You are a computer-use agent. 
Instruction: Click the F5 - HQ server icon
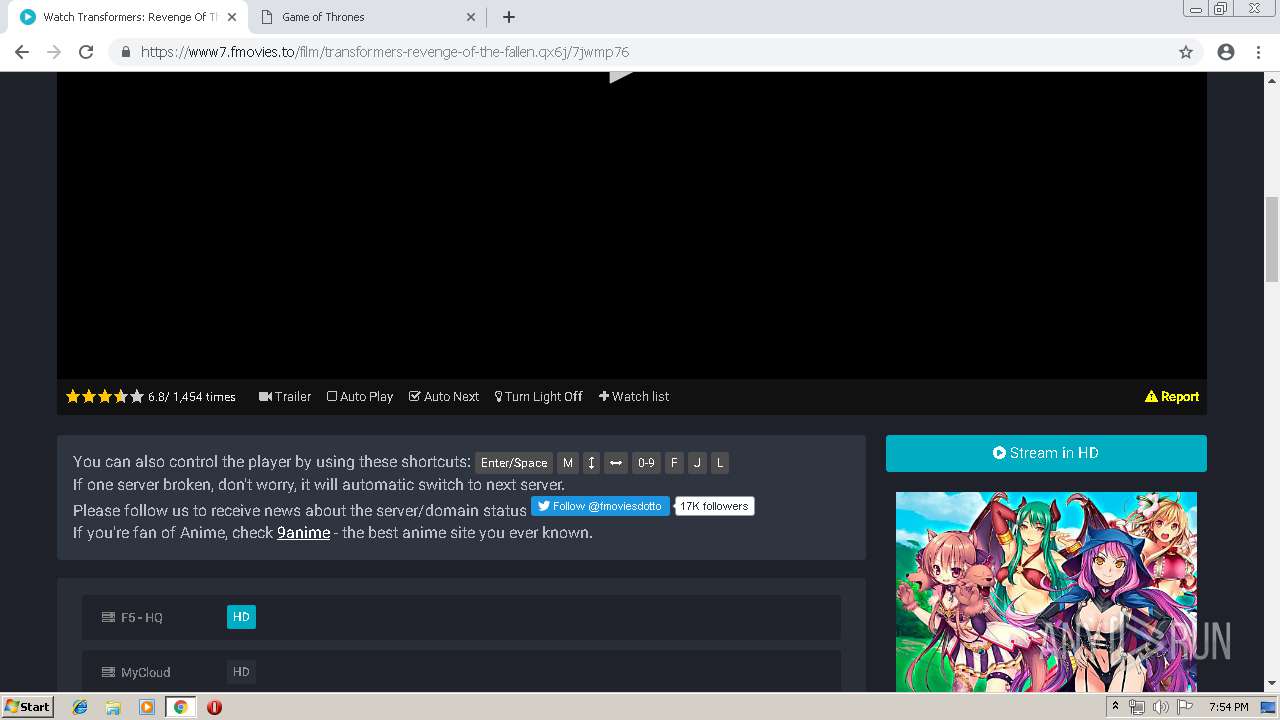(x=108, y=618)
